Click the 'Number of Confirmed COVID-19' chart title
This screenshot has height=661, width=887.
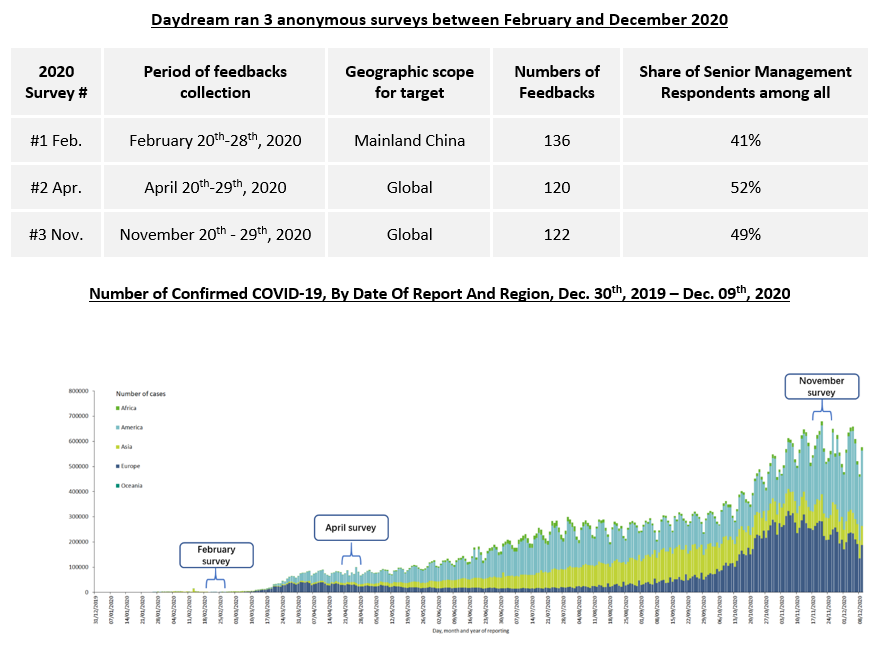coord(440,293)
